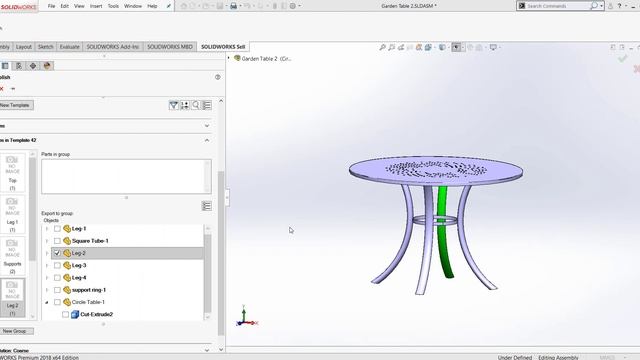Click the user login icon by the search box
The height and width of the screenshot is (360, 640).
pyautogui.click(x=610, y=6)
